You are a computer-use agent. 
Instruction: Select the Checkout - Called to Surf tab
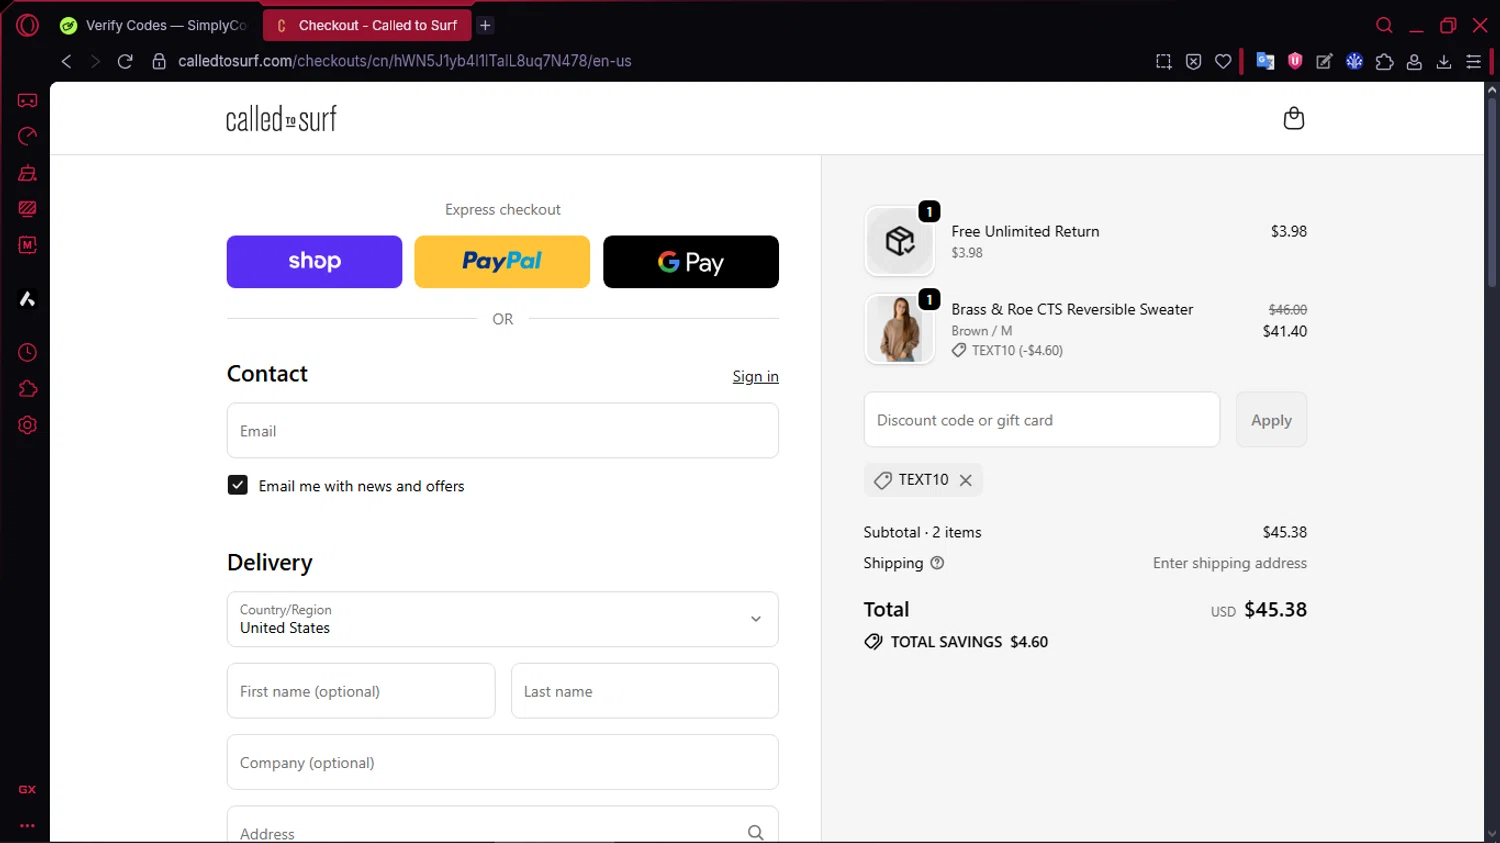tap(367, 25)
